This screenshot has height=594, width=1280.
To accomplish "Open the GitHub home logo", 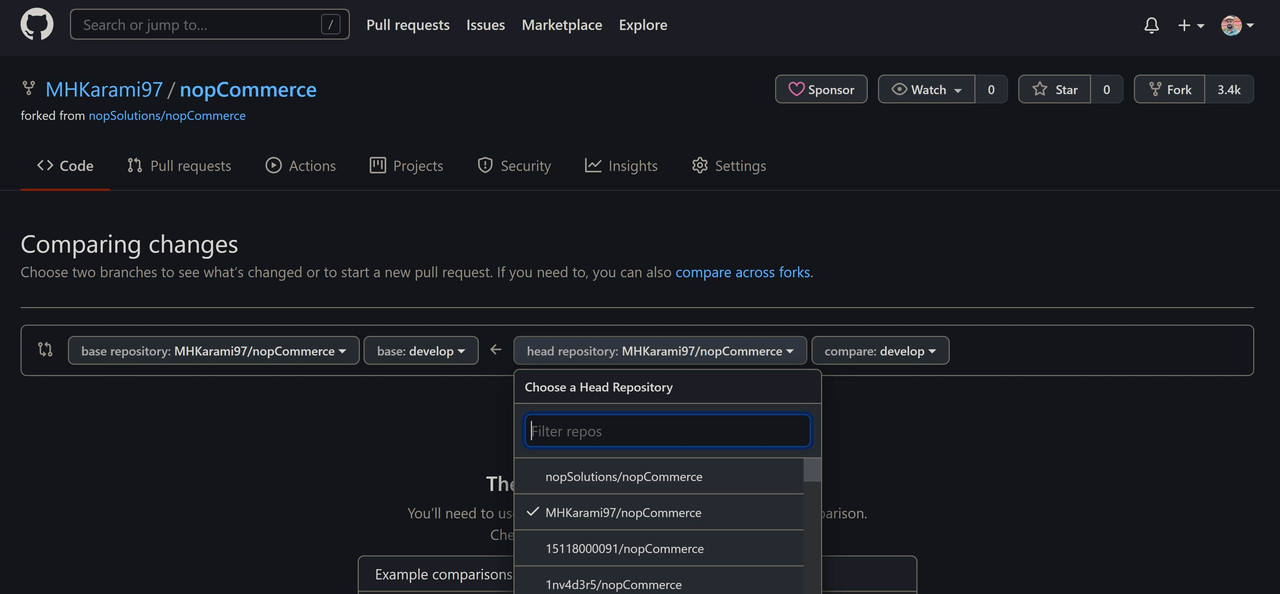I will pos(37,25).
